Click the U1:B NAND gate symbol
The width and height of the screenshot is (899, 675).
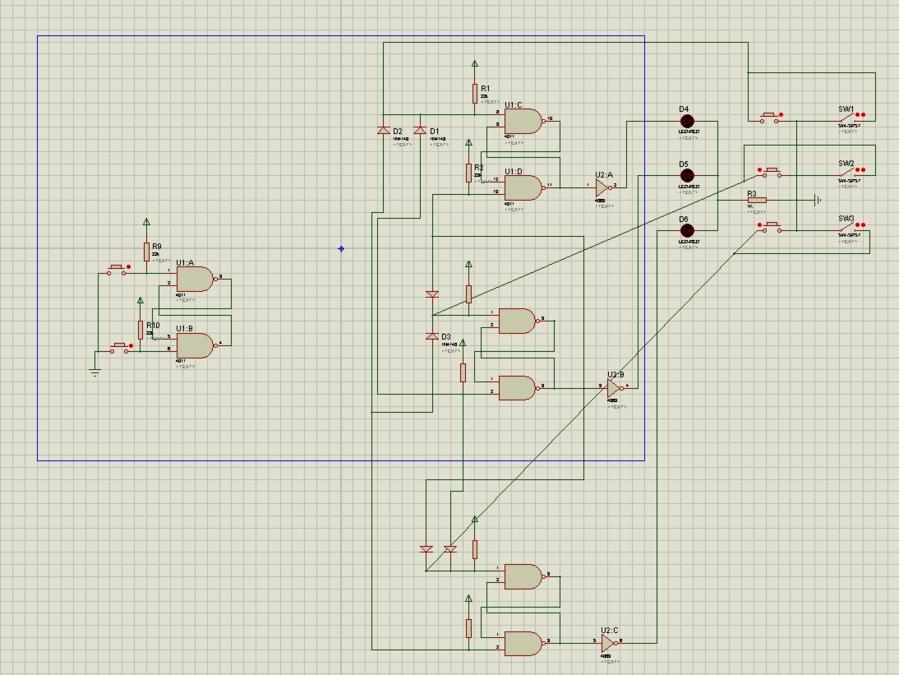[x=195, y=345]
